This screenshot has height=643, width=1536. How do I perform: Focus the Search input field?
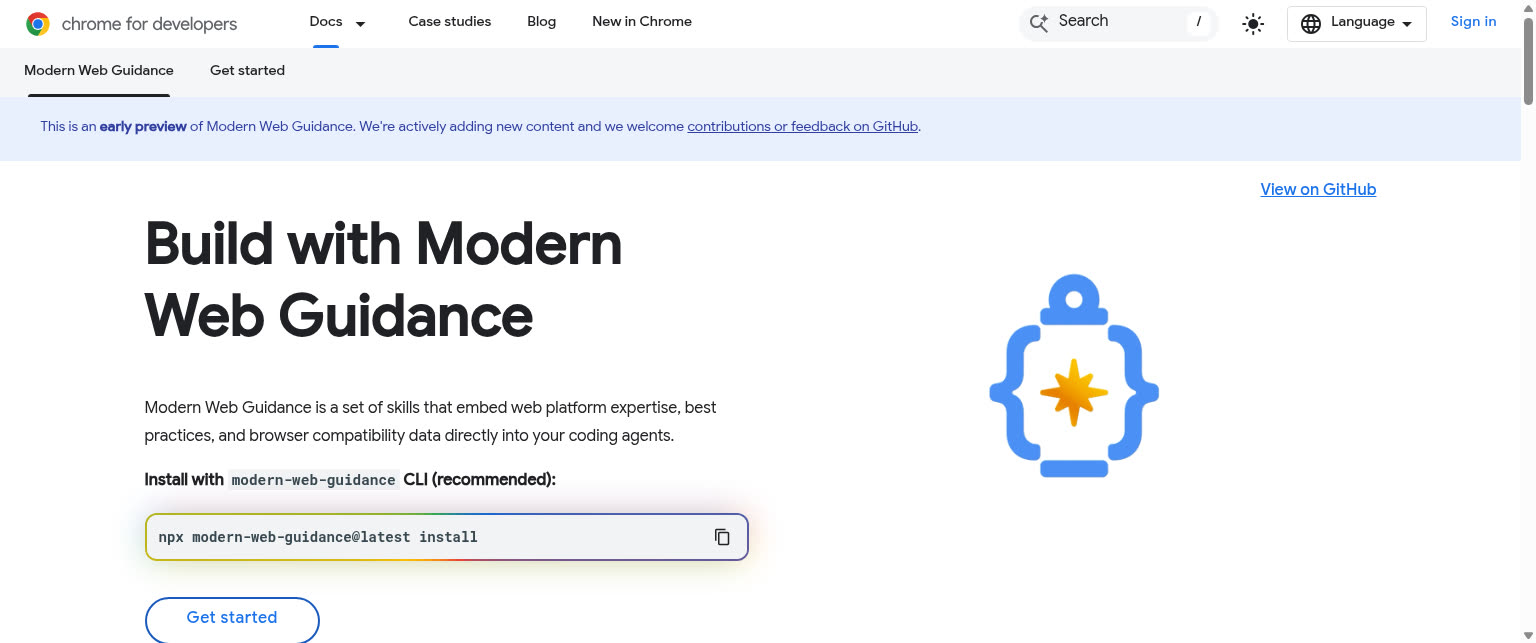click(1118, 22)
